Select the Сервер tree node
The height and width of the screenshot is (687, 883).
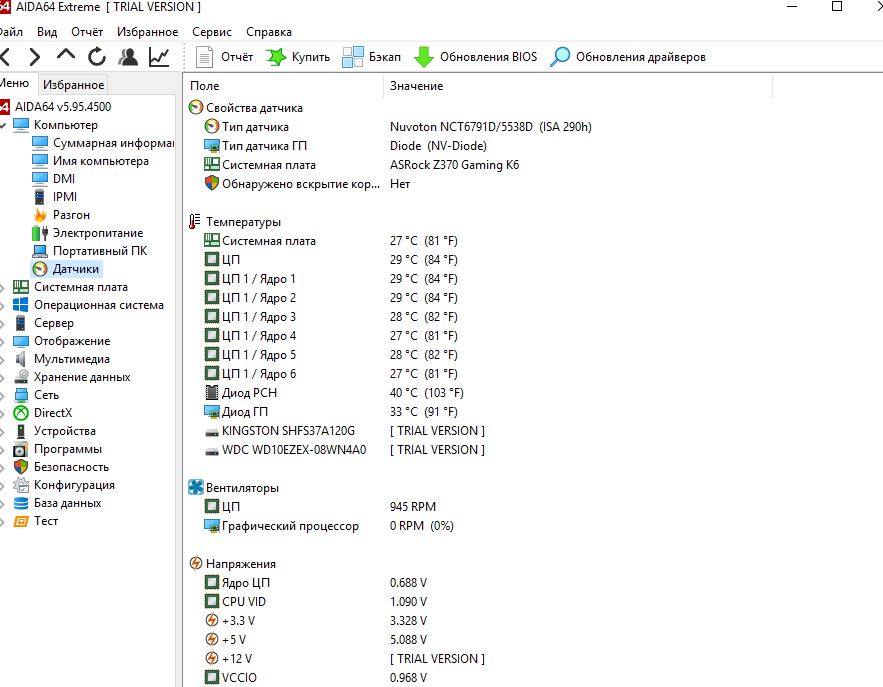point(53,323)
